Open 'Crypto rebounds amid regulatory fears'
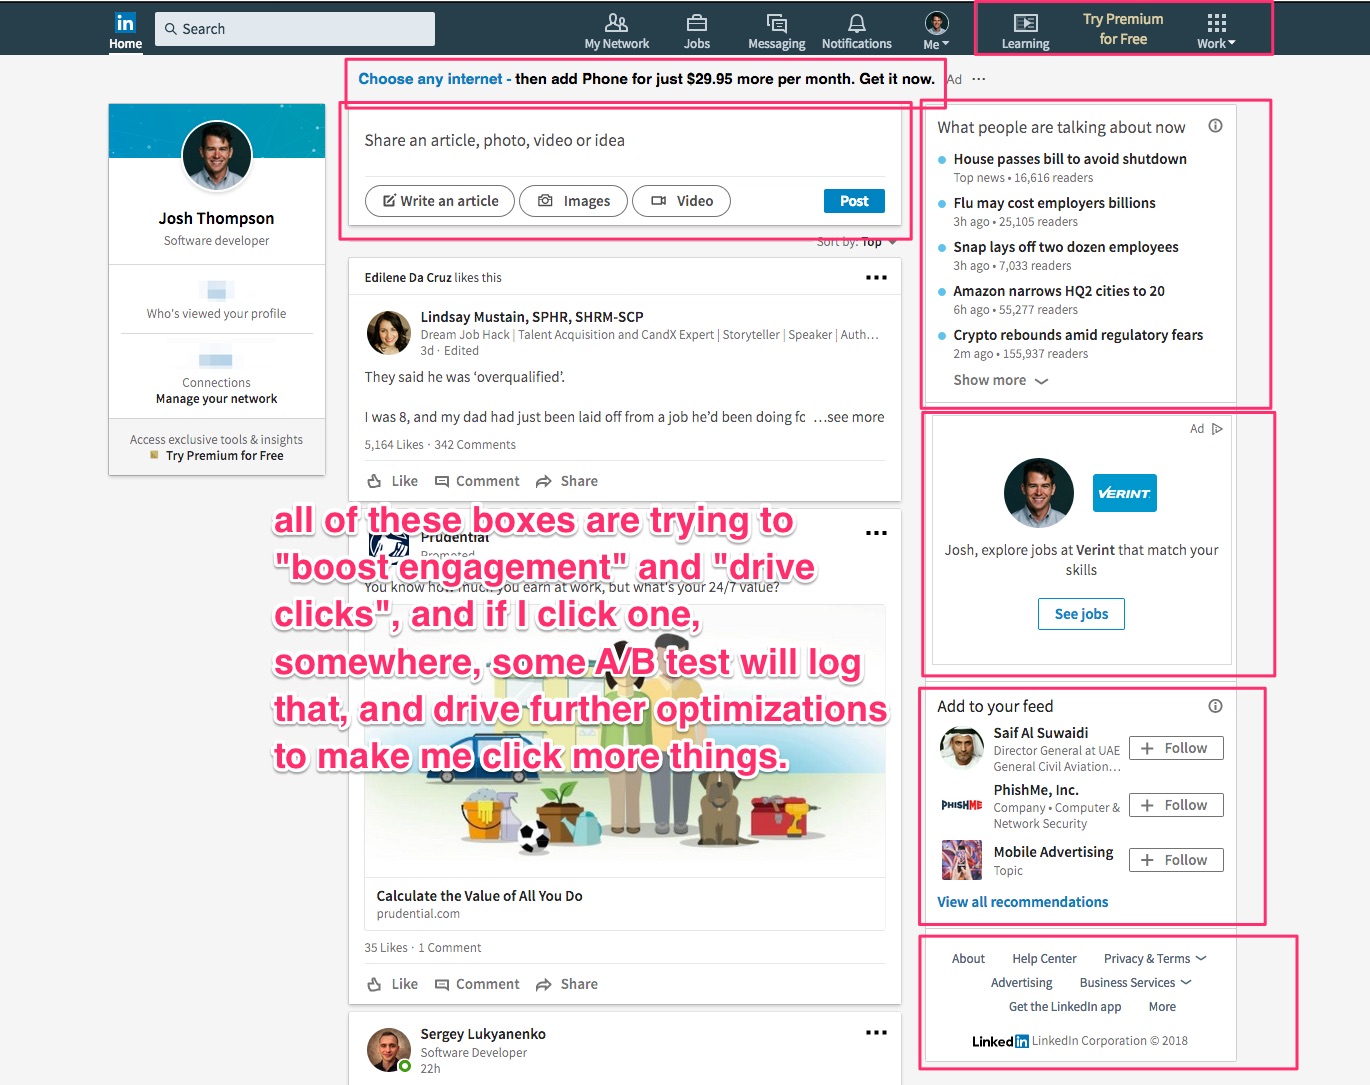This screenshot has width=1370, height=1085. tap(1078, 335)
